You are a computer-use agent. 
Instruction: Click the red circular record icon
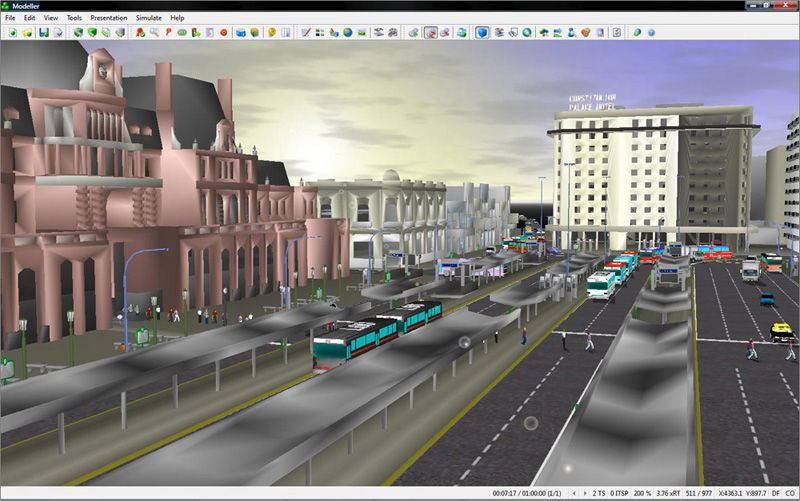(x=224, y=33)
